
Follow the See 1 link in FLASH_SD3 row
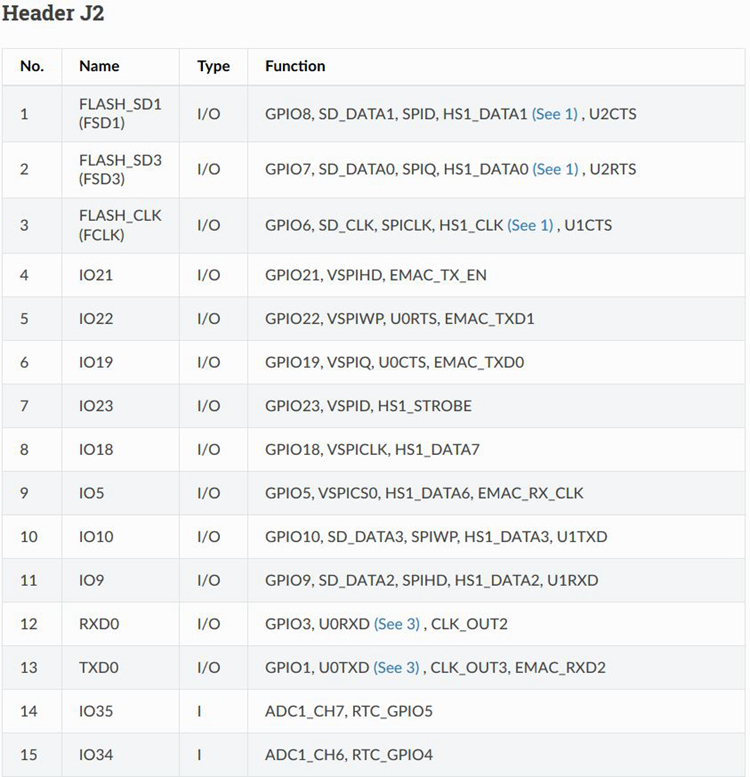coord(554,169)
